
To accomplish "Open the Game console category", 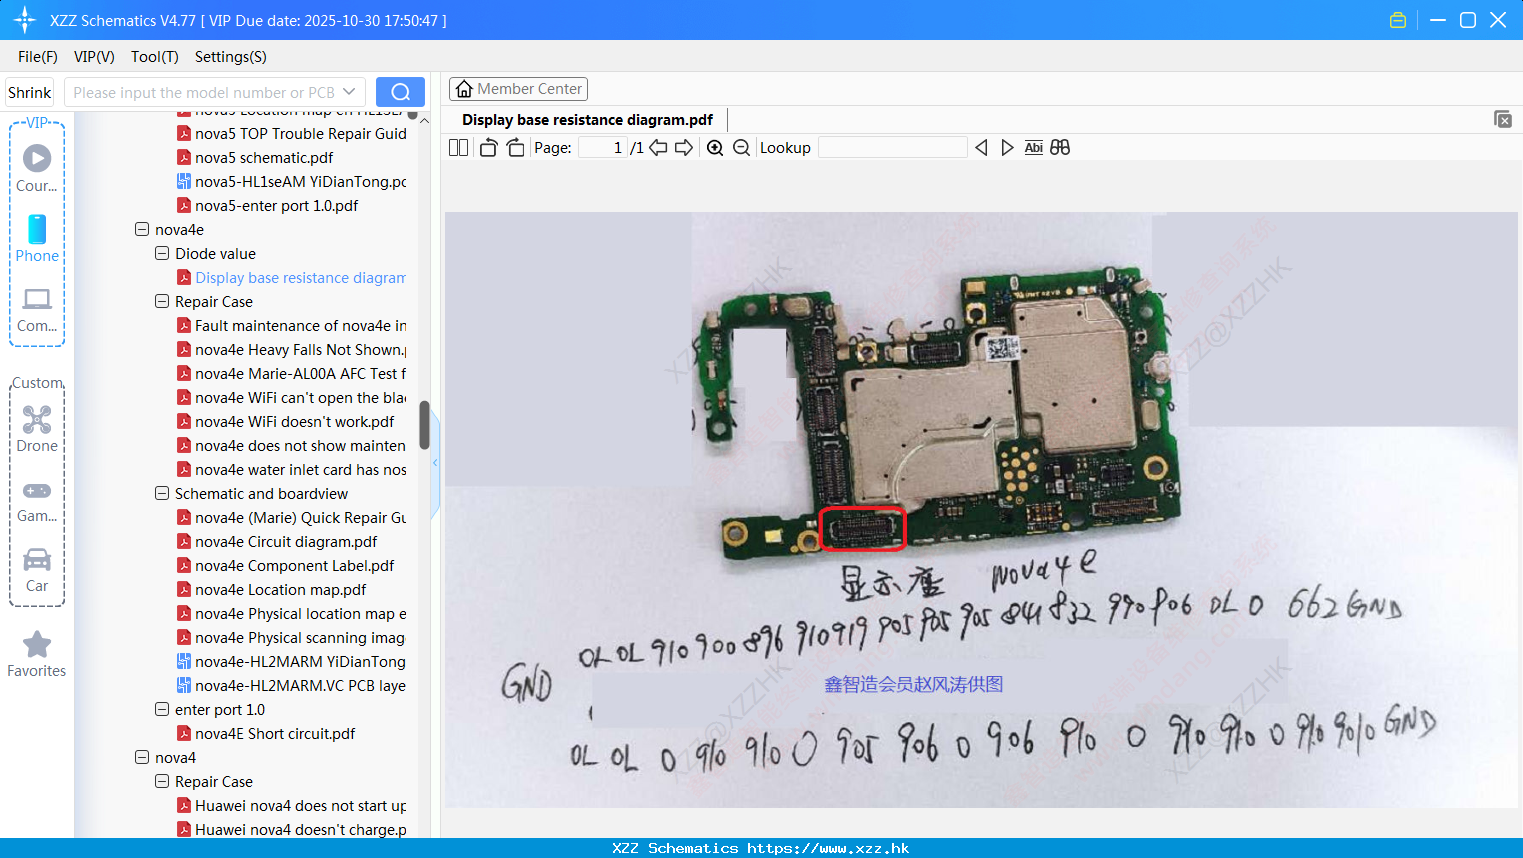I will tap(37, 501).
